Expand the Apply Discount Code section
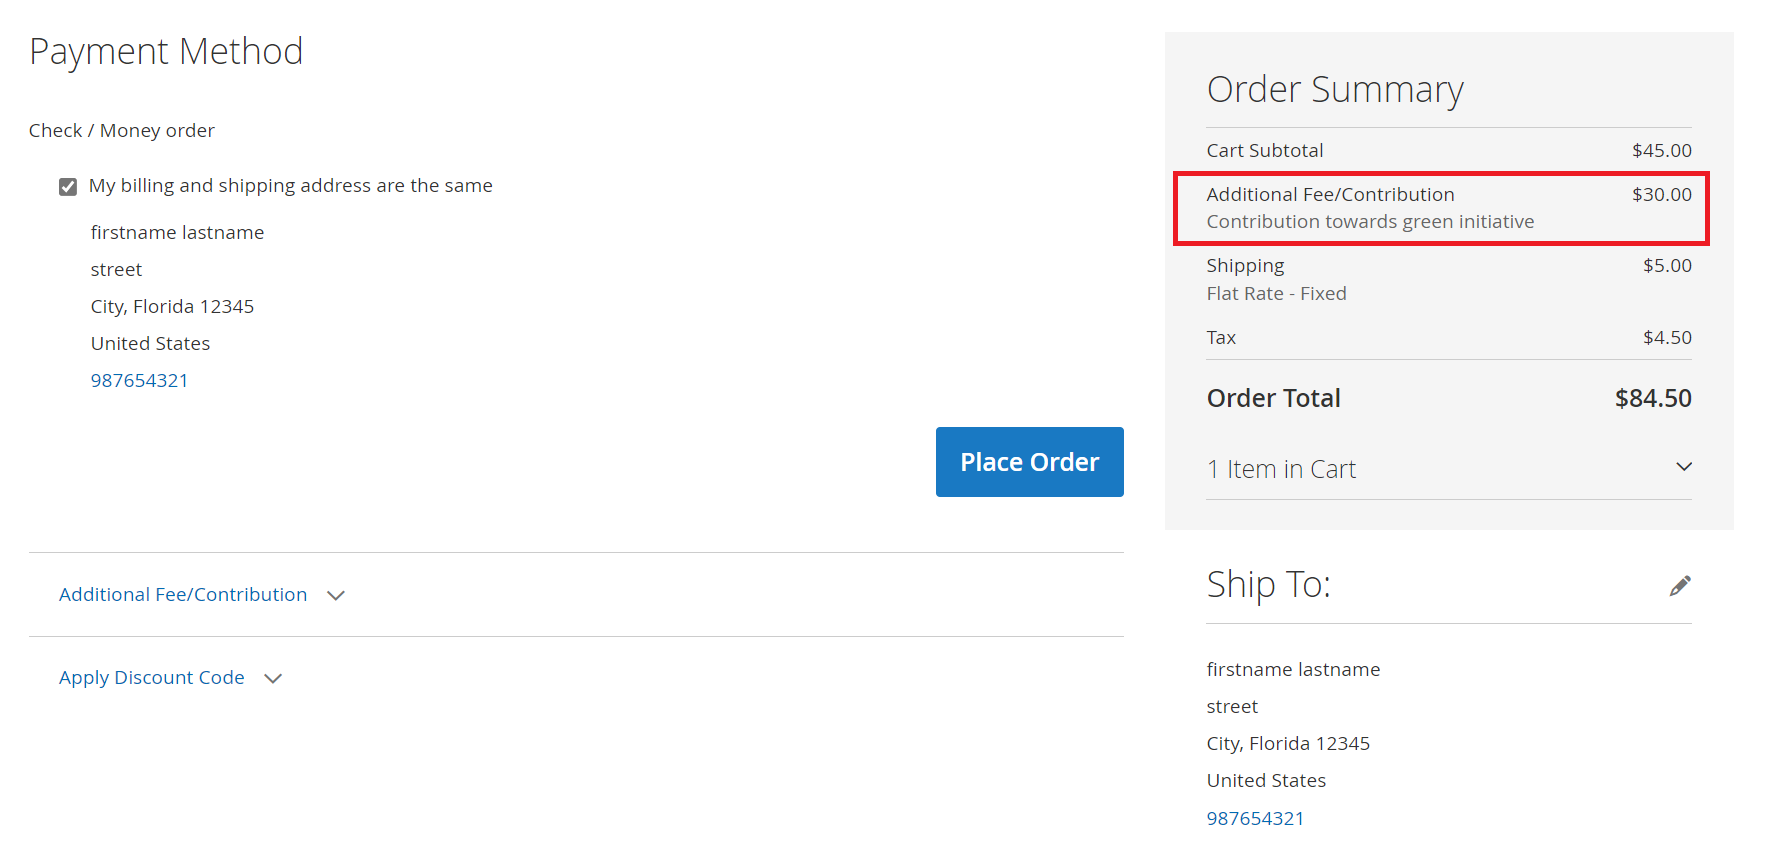 (x=152, y=678)
